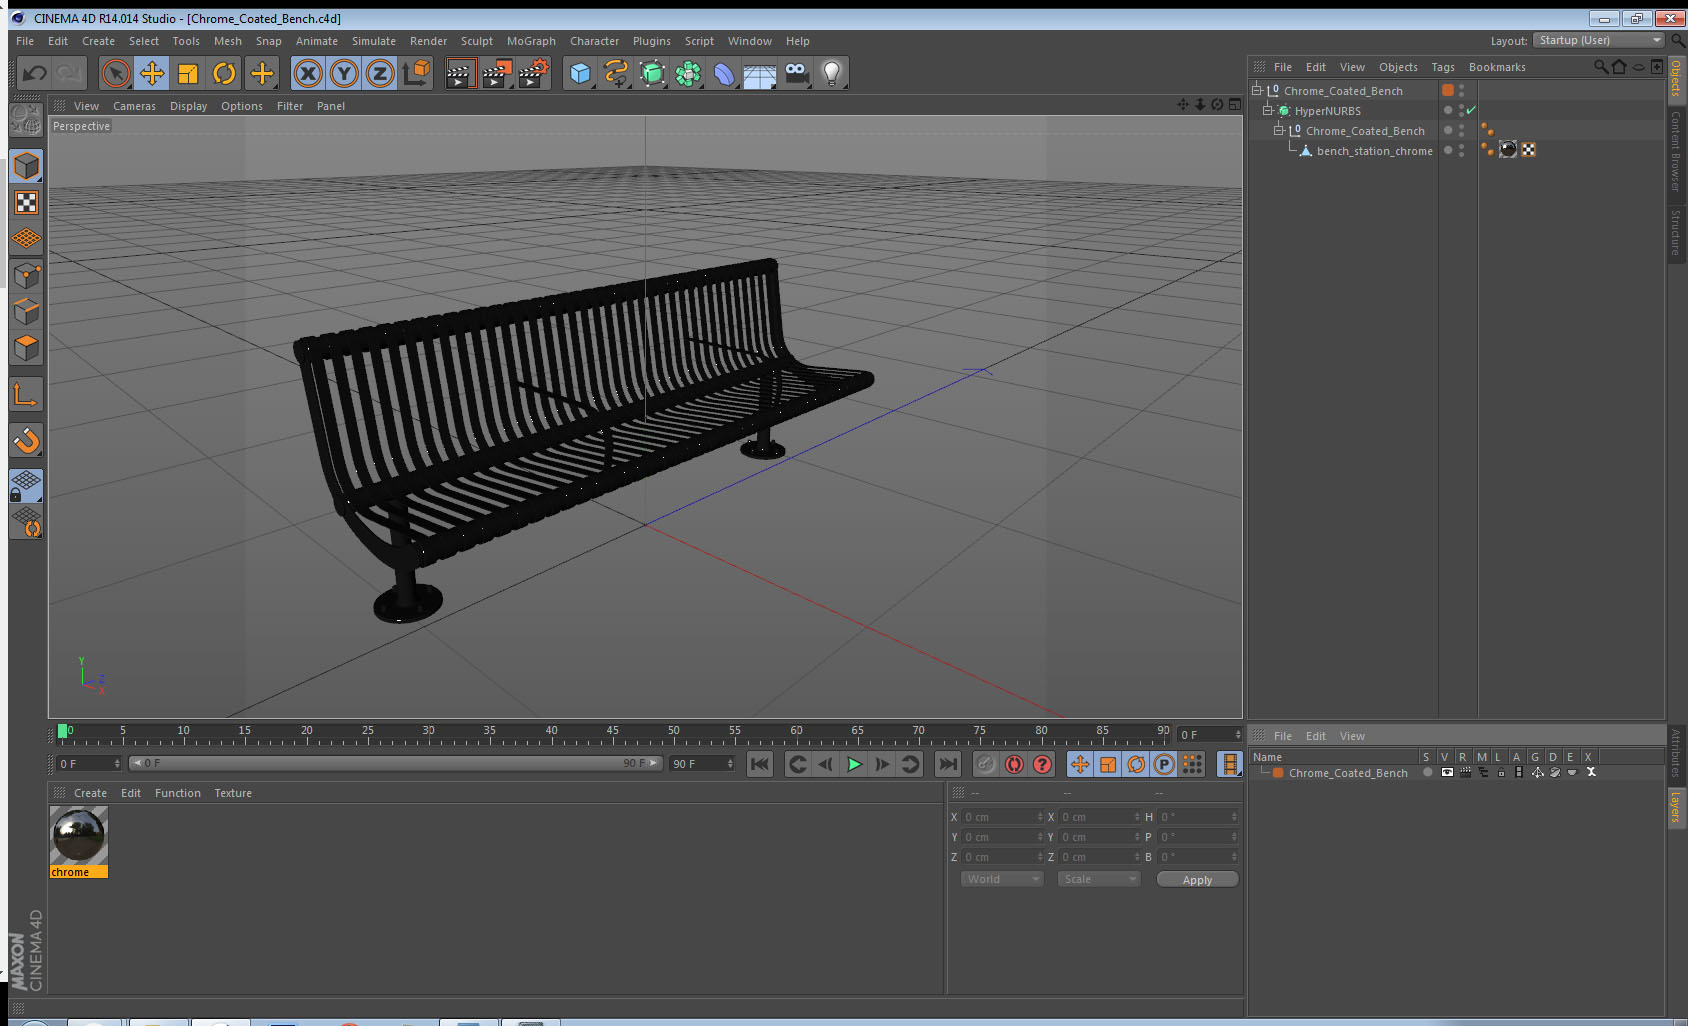Screen dimensions: 1688x1026
Task: Toggle HyperNURBS visibility dots
Action: pyautogui.click(x=1461, y=110)
